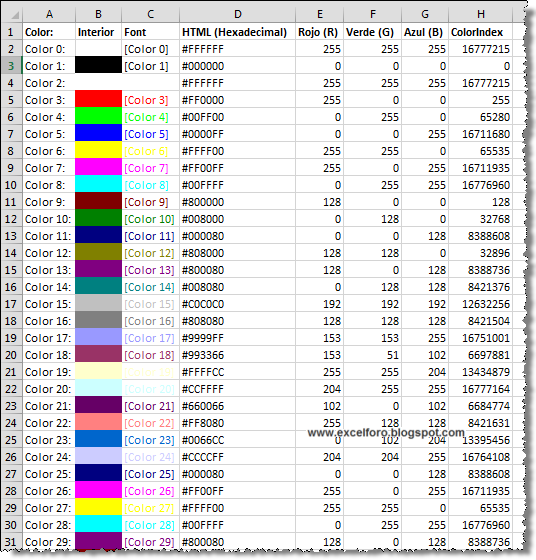Click cell containing '#FFFFCC'
The width and height of the screenshot is (536, 560).
point(237,372)
